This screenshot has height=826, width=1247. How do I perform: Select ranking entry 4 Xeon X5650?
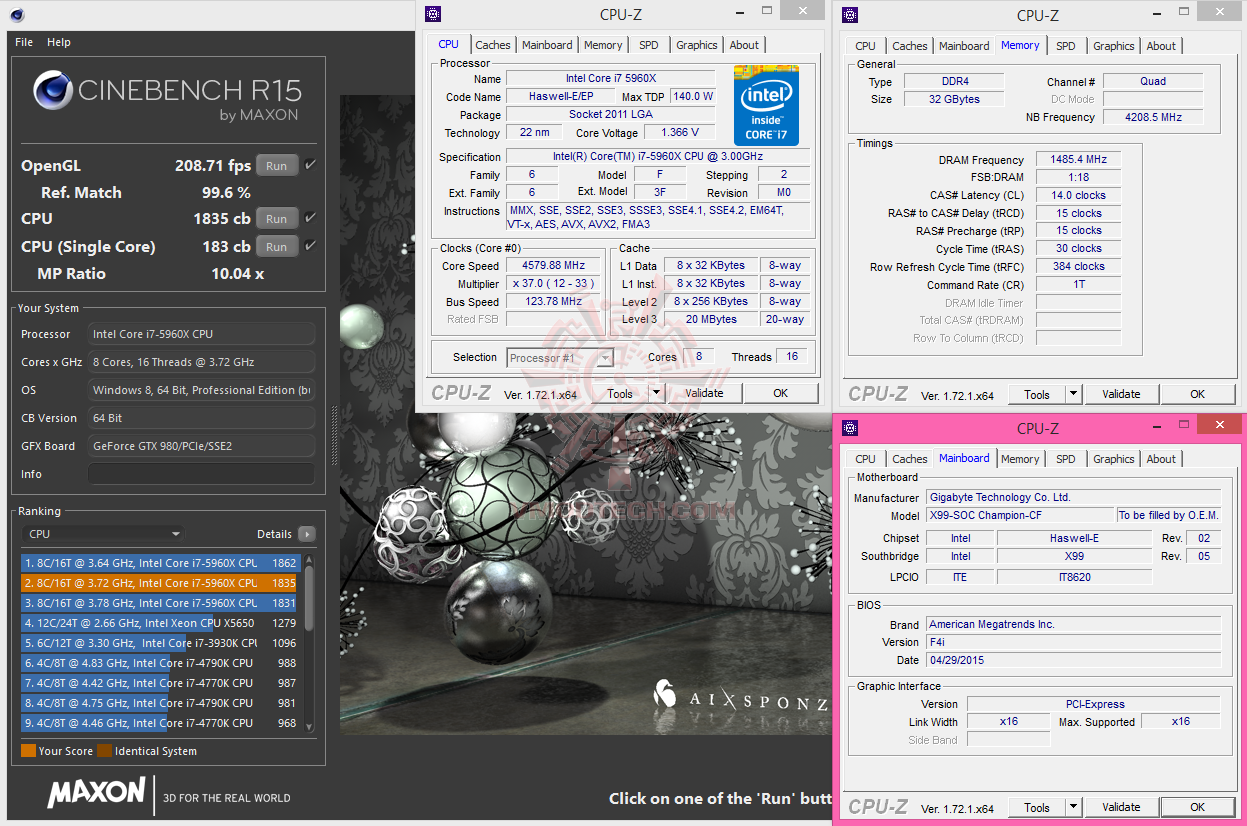pos(159,623)
